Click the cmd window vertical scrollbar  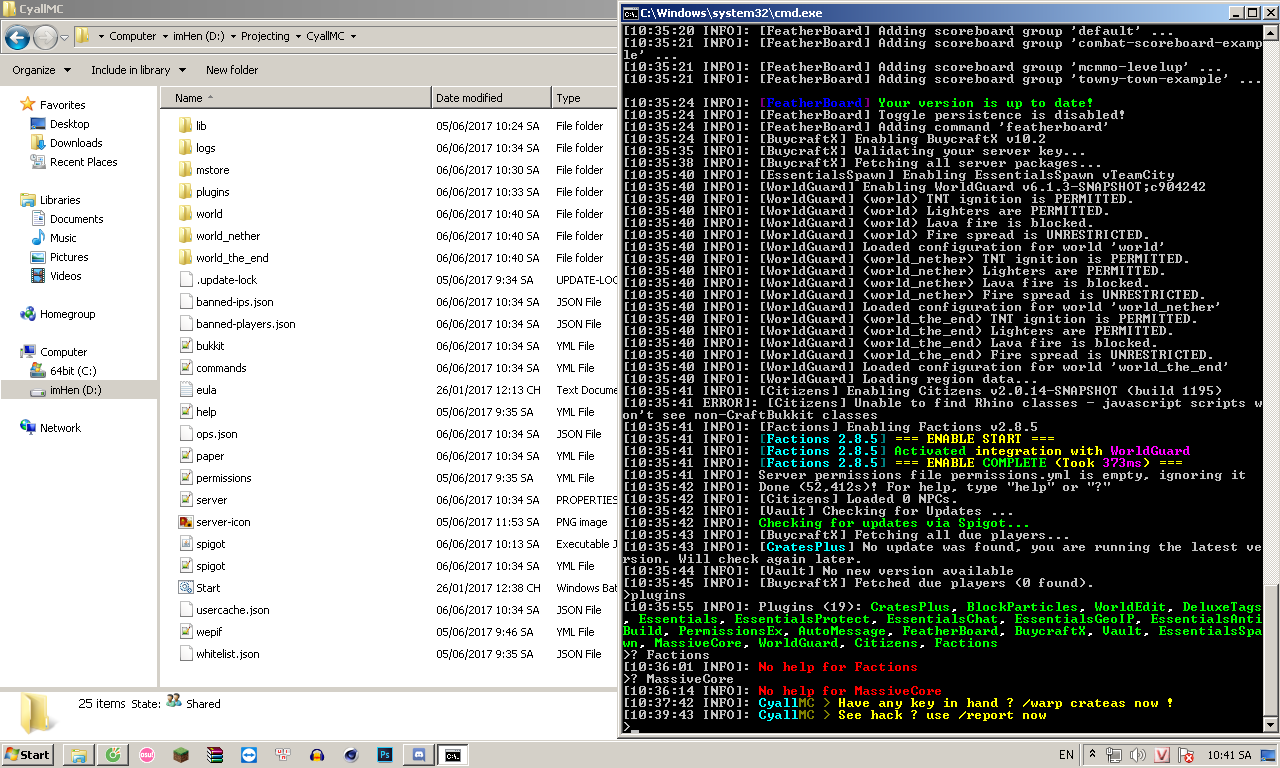click(x=1271, y=650)
